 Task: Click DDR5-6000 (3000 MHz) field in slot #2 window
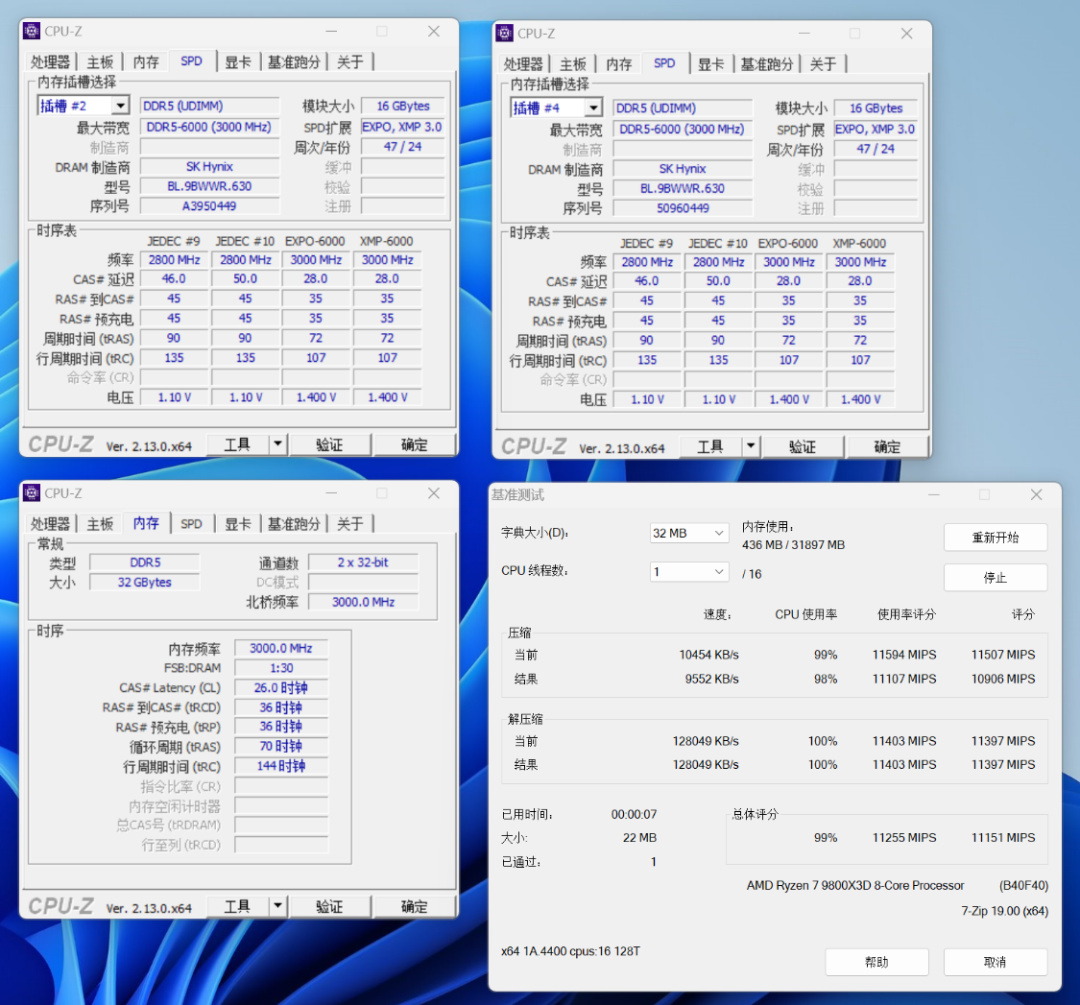[x=209, y=127]
